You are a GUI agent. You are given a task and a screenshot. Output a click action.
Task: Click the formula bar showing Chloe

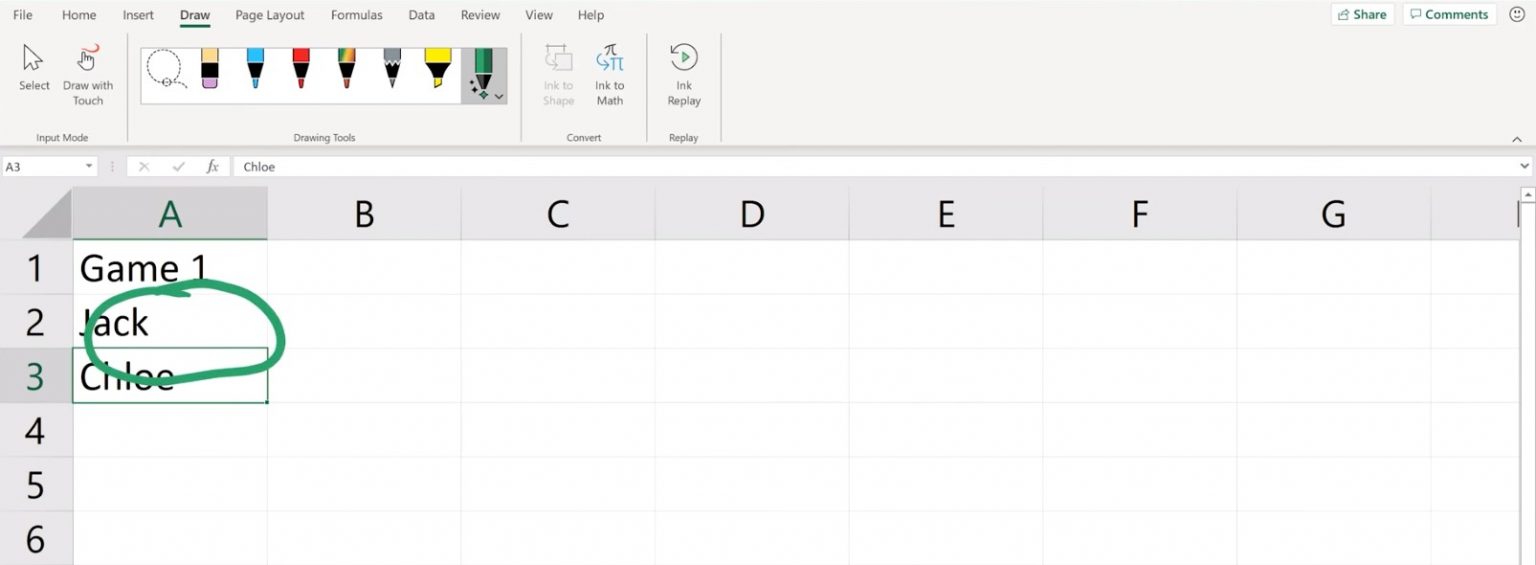[875, 167]
